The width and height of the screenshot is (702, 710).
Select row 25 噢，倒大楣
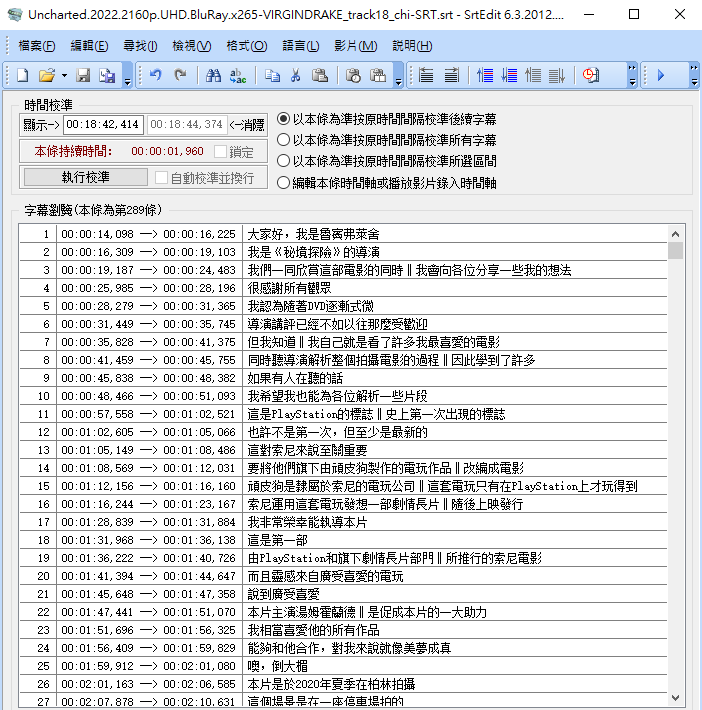pos(343,666)
